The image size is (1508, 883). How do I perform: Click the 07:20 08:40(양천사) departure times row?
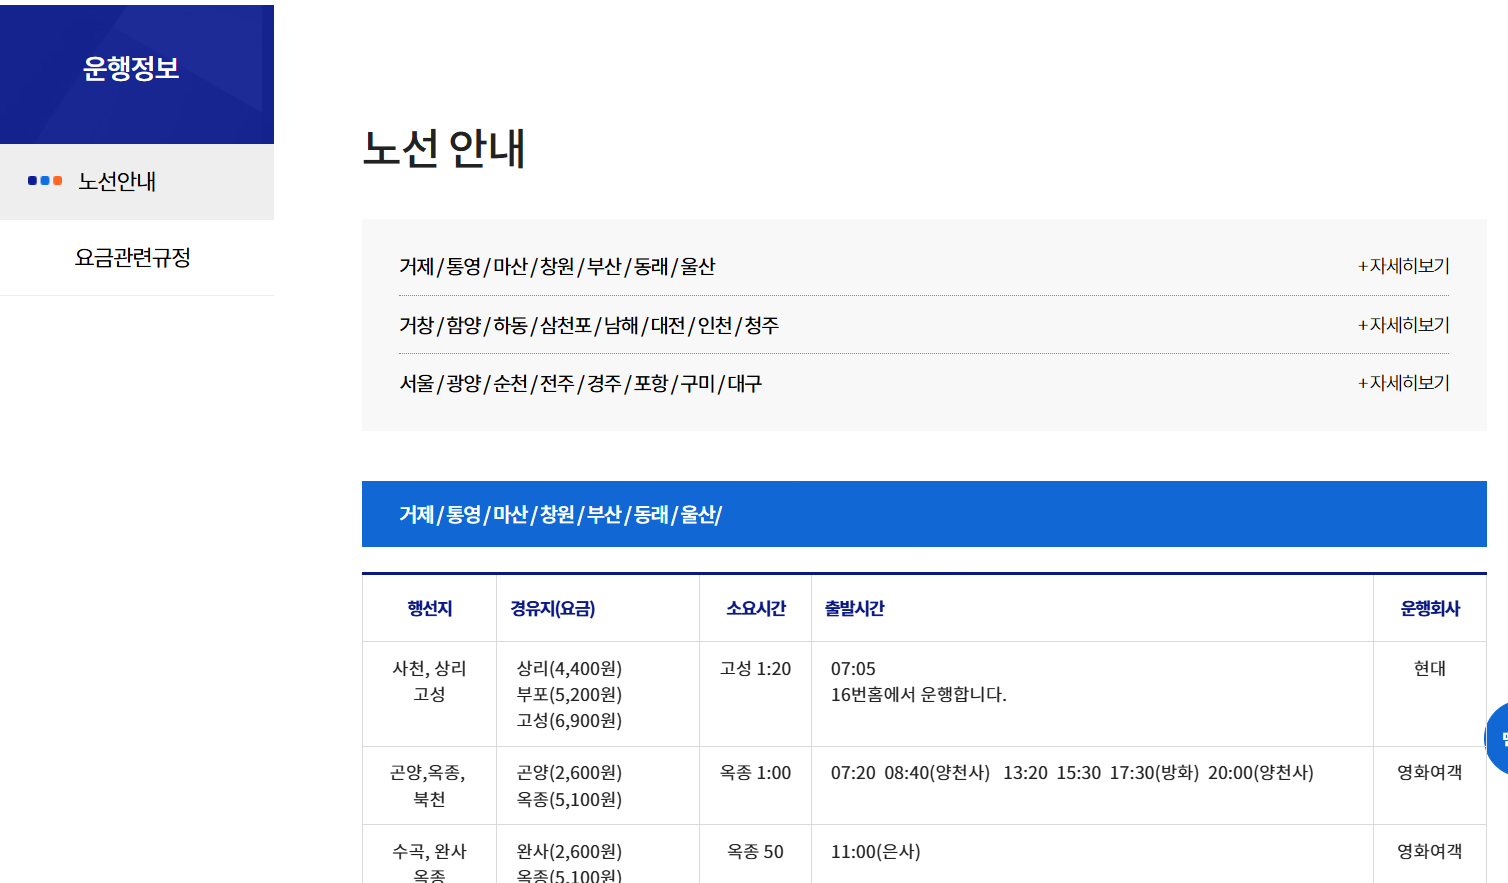tap(1072, 772)
